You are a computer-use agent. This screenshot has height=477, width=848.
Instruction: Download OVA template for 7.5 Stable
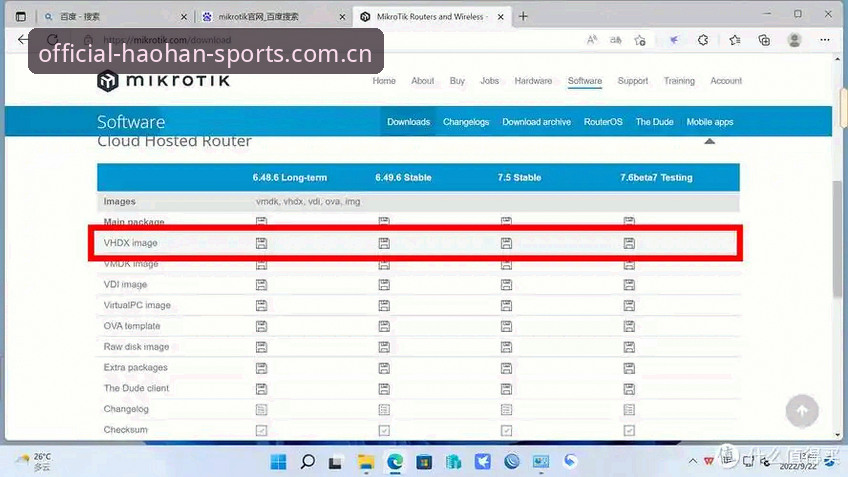coord(506,326)
